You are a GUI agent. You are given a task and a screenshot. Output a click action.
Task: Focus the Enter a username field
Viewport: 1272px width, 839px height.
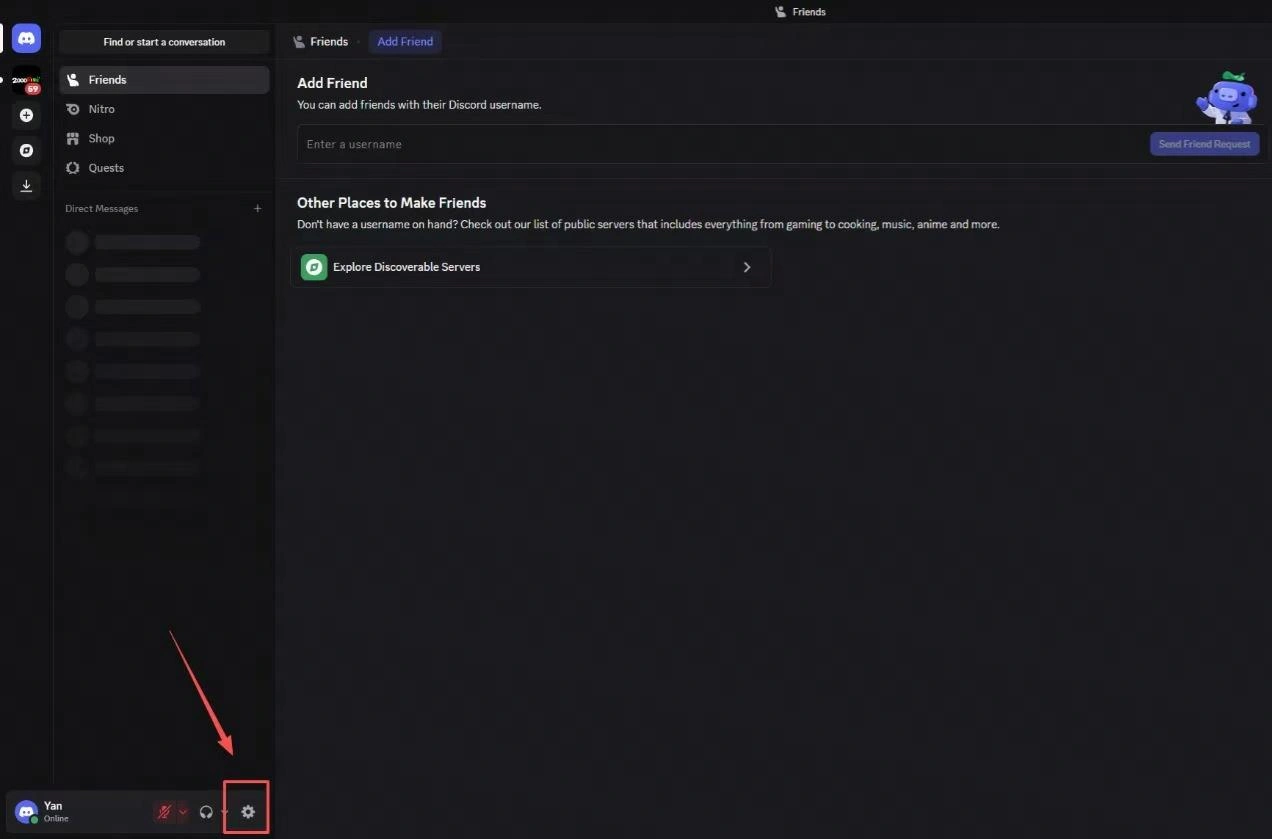[722, 144]
